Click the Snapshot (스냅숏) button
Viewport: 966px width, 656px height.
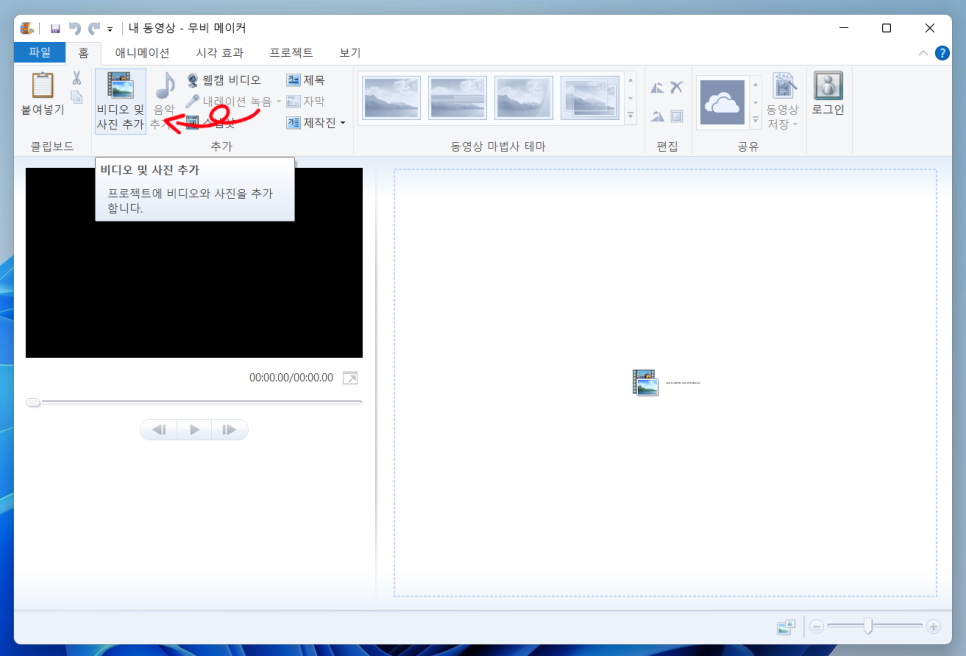(211, 123)
